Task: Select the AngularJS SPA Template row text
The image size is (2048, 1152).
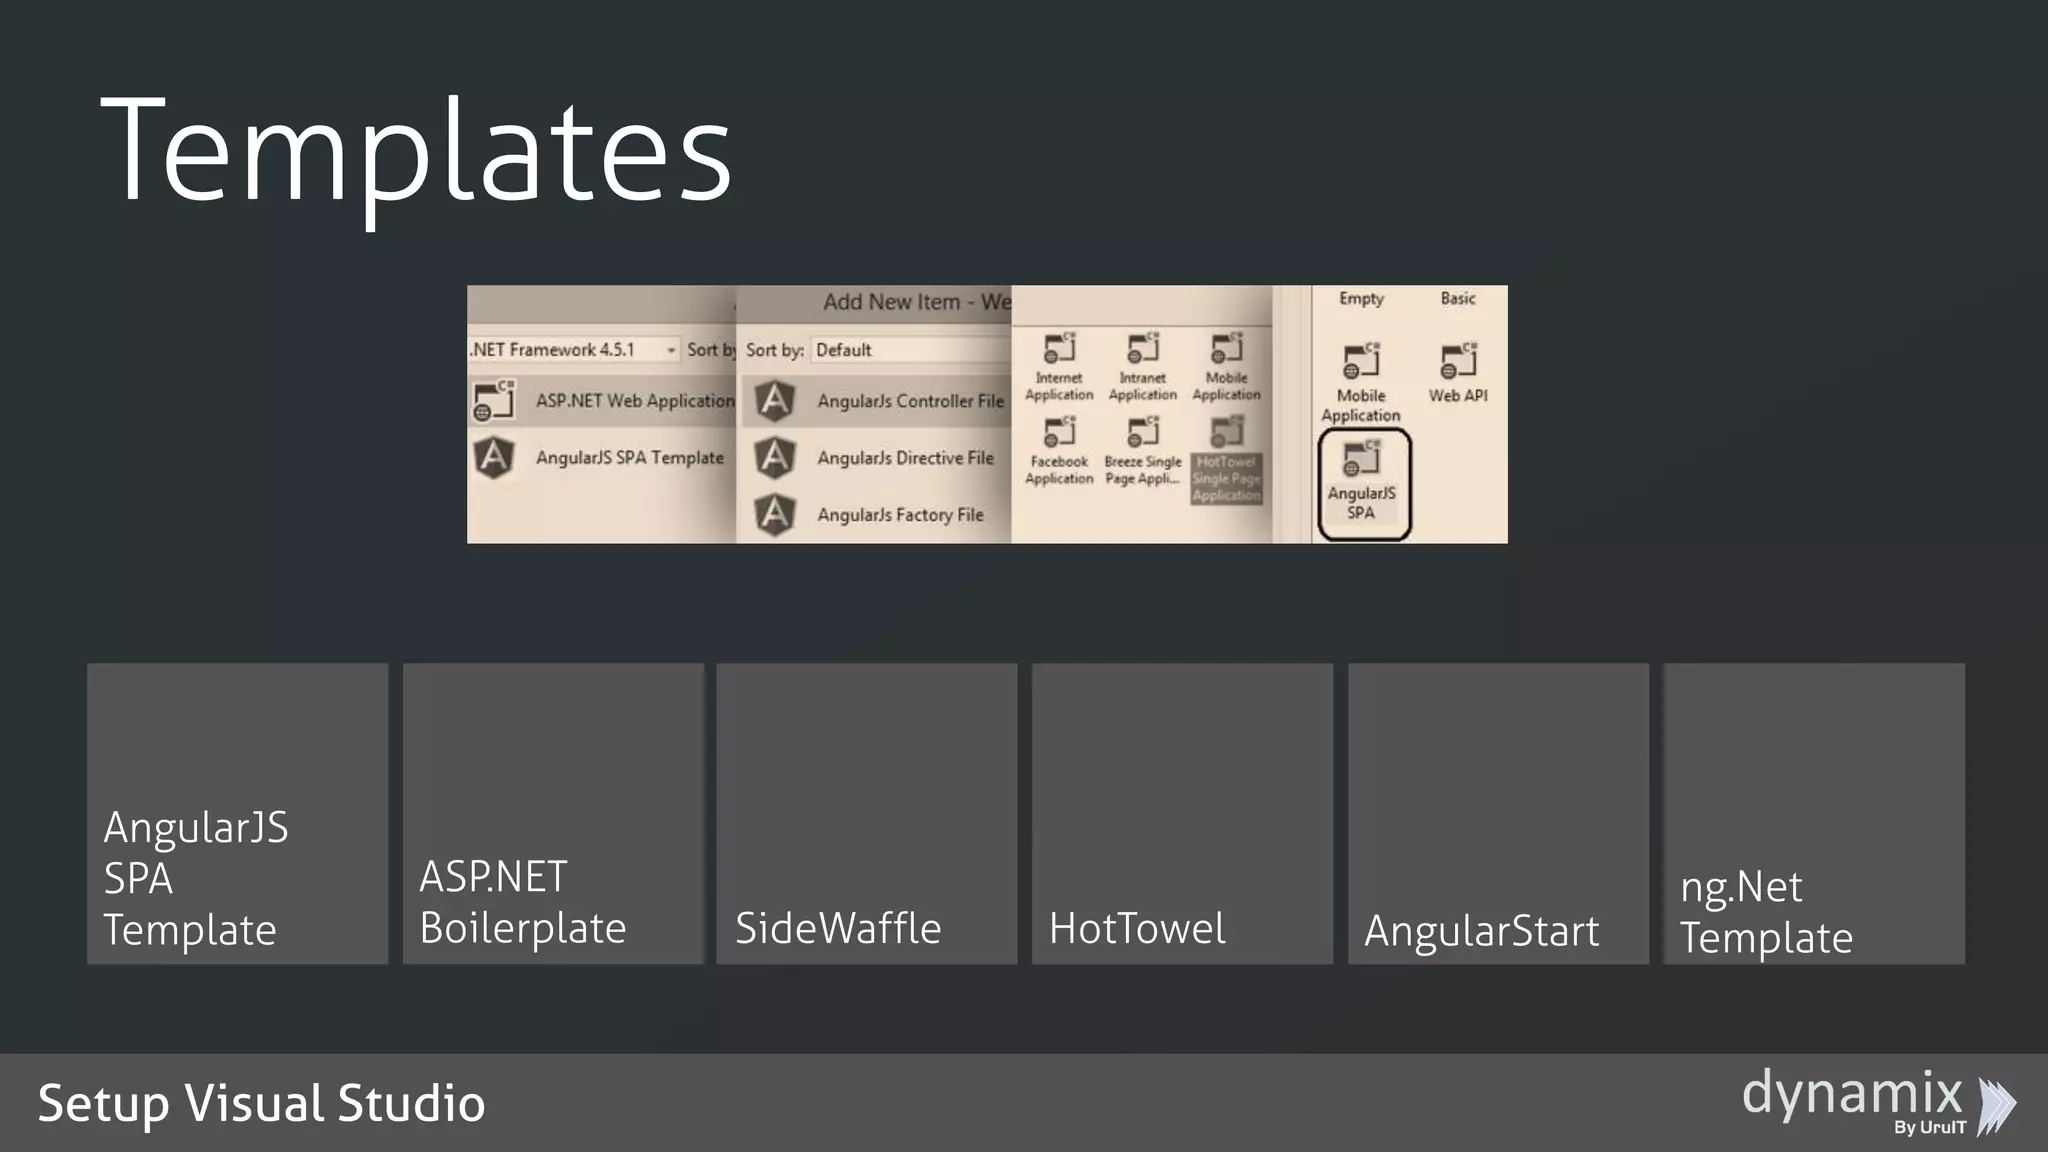Action: (x=629, y=458)
